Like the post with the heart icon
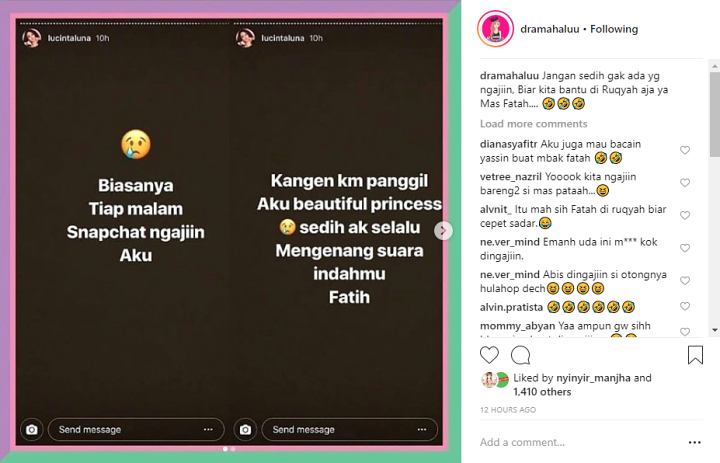The width and height of the screenshot is (720, 463). [x=489, y=355]
